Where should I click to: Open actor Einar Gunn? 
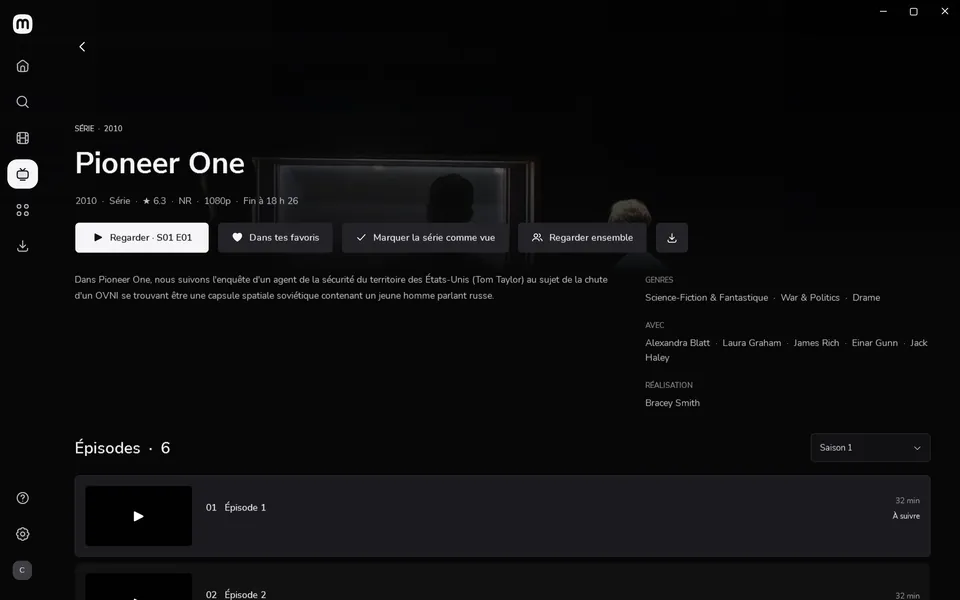[874, 343]
